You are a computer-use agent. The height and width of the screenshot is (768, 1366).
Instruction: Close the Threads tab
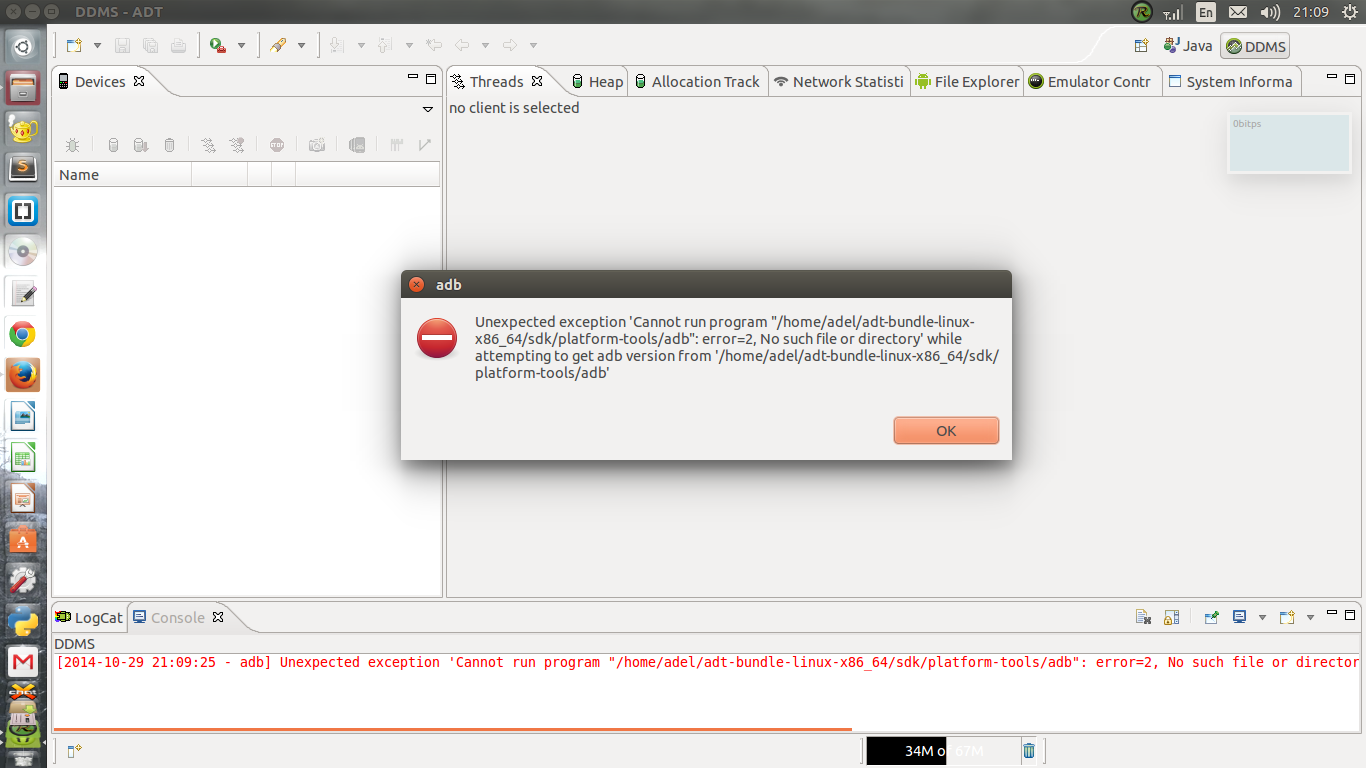click(x=537, y=81)
